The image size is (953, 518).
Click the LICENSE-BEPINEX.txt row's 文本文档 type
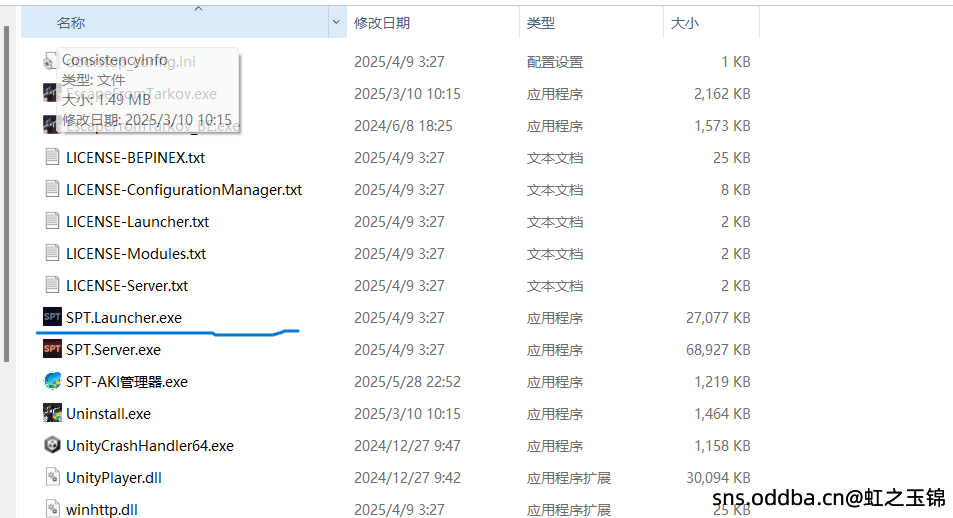click(x=555, y=158)
